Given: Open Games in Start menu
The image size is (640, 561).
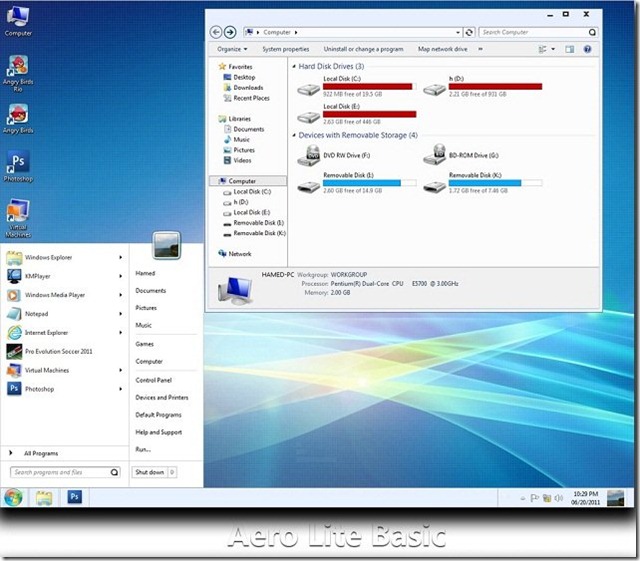Looking at the screenshot, I should point(144,344).
